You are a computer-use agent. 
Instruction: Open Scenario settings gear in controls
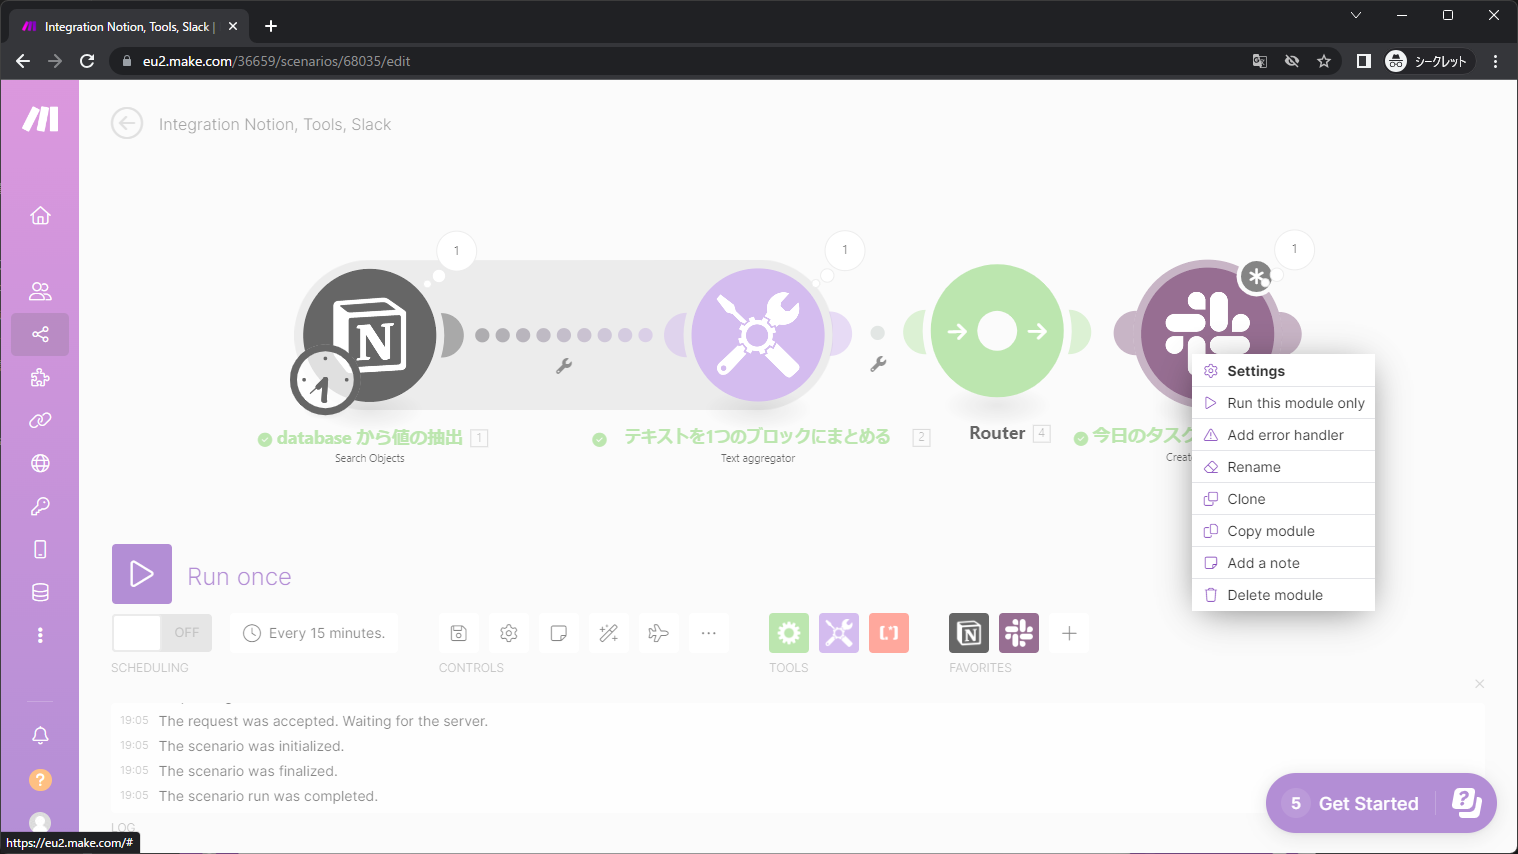click(509, 633)
